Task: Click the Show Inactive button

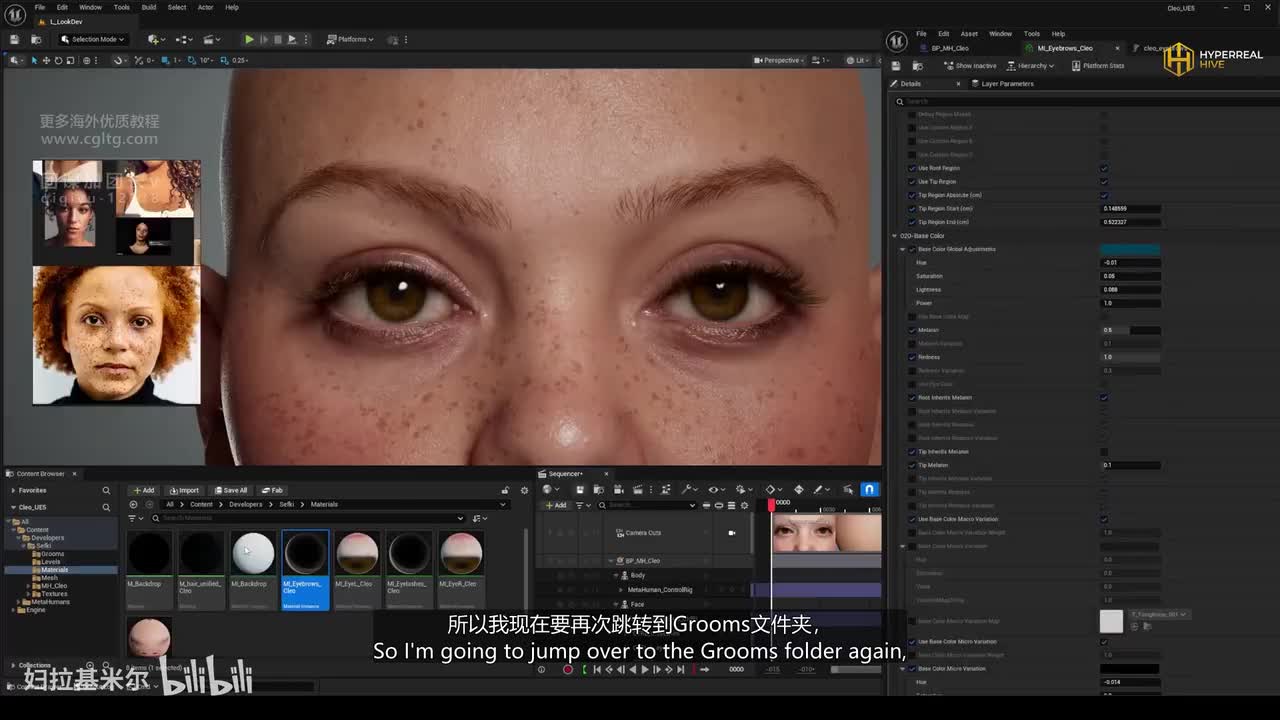Action: pos(970,66)
